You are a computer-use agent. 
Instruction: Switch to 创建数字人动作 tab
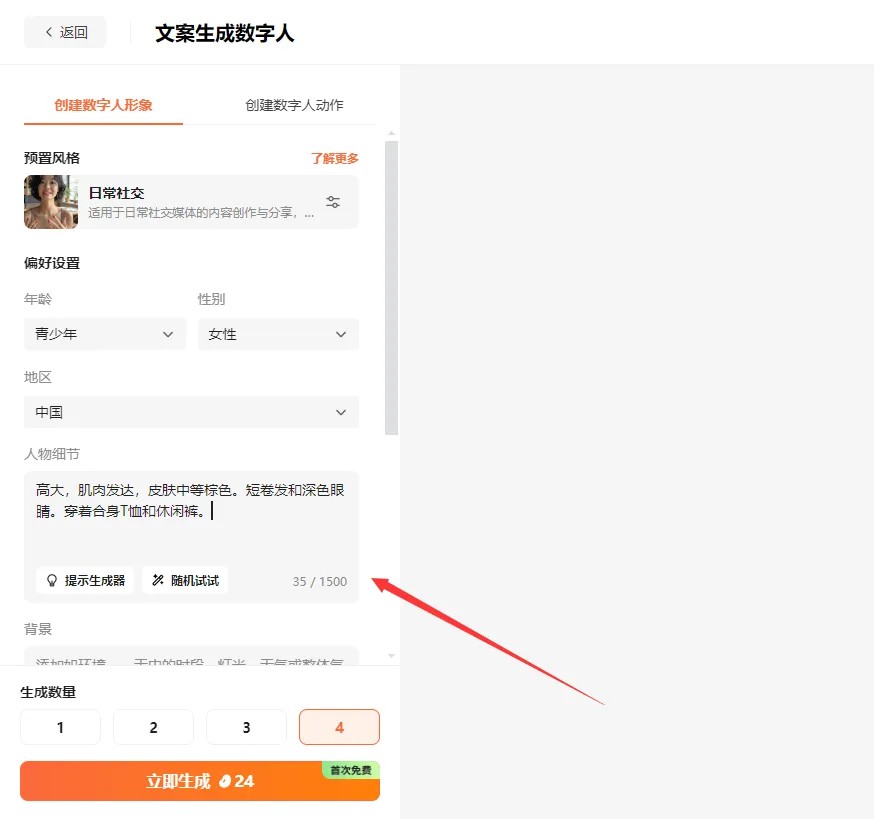pyautogui.click(x=294, y=105)
